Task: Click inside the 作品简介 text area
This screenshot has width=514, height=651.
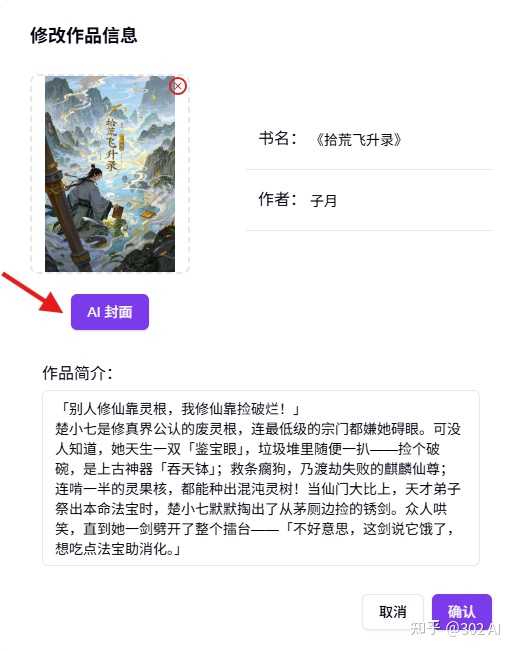Action: [261, 478]
